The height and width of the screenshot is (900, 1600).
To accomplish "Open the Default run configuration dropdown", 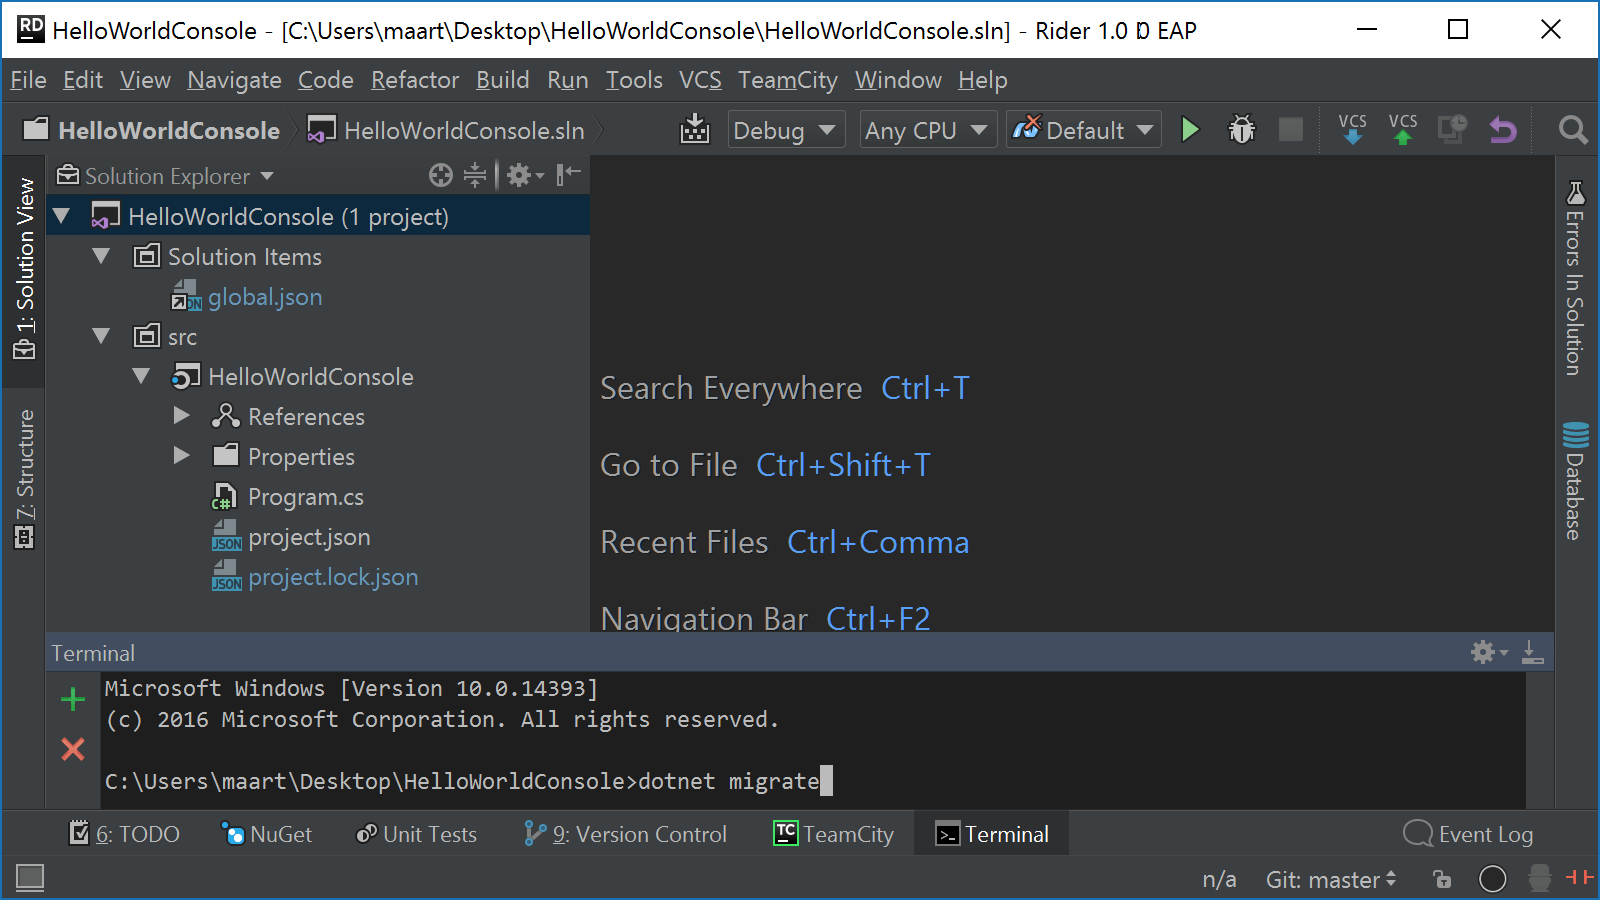I will pyautogui.click(x=1084, y=130).
